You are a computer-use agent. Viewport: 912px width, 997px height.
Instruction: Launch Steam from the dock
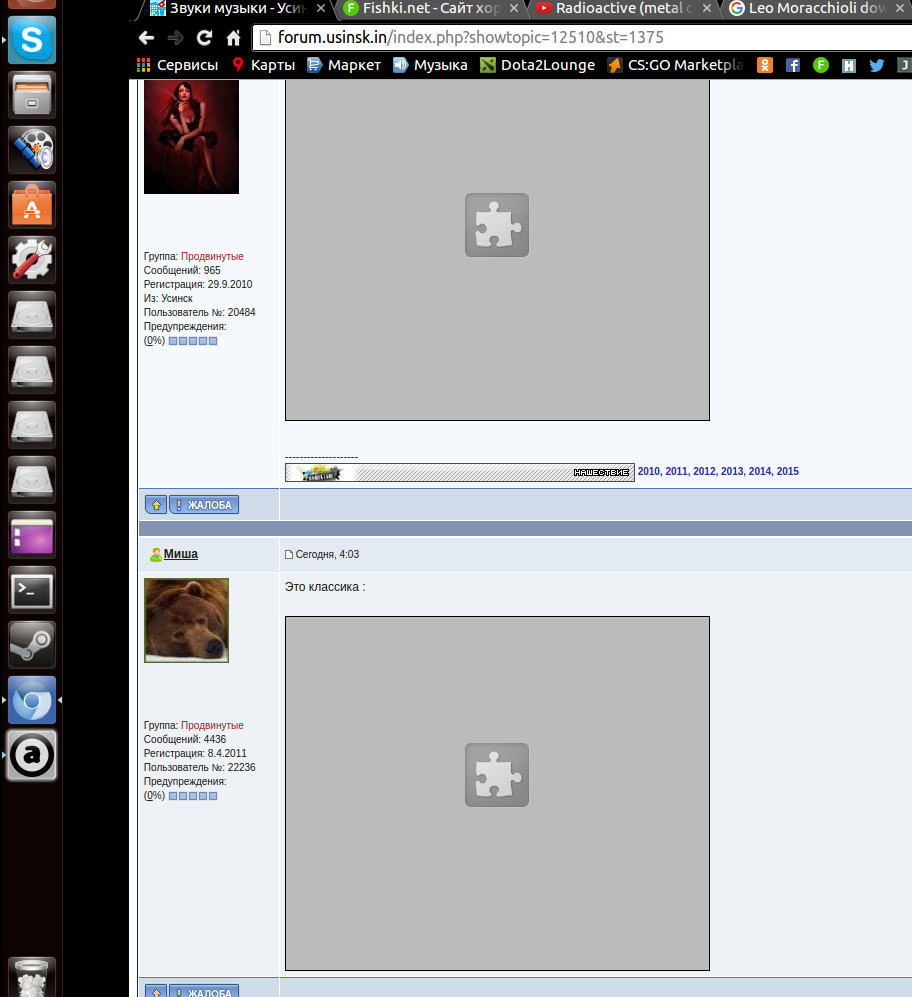tap(32, 645)
